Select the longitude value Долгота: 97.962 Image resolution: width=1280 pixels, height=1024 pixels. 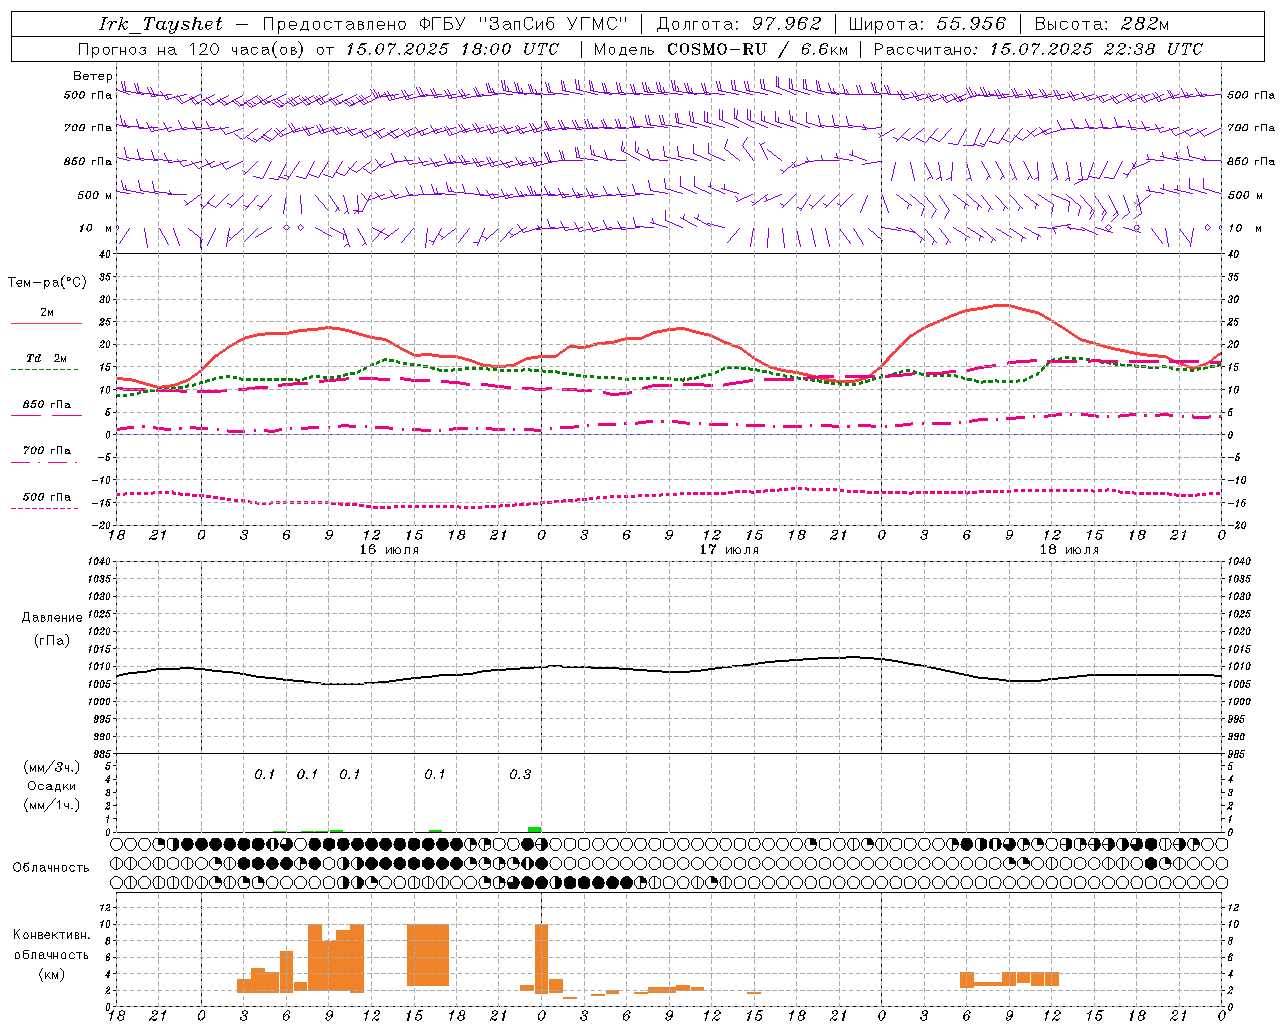pos(739,24)
